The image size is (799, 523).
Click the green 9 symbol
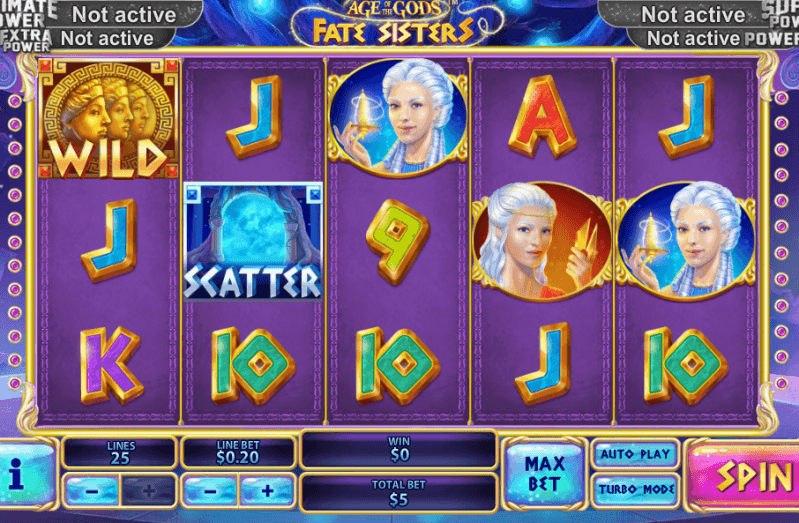pyautogui.click(x=397, y=241)
